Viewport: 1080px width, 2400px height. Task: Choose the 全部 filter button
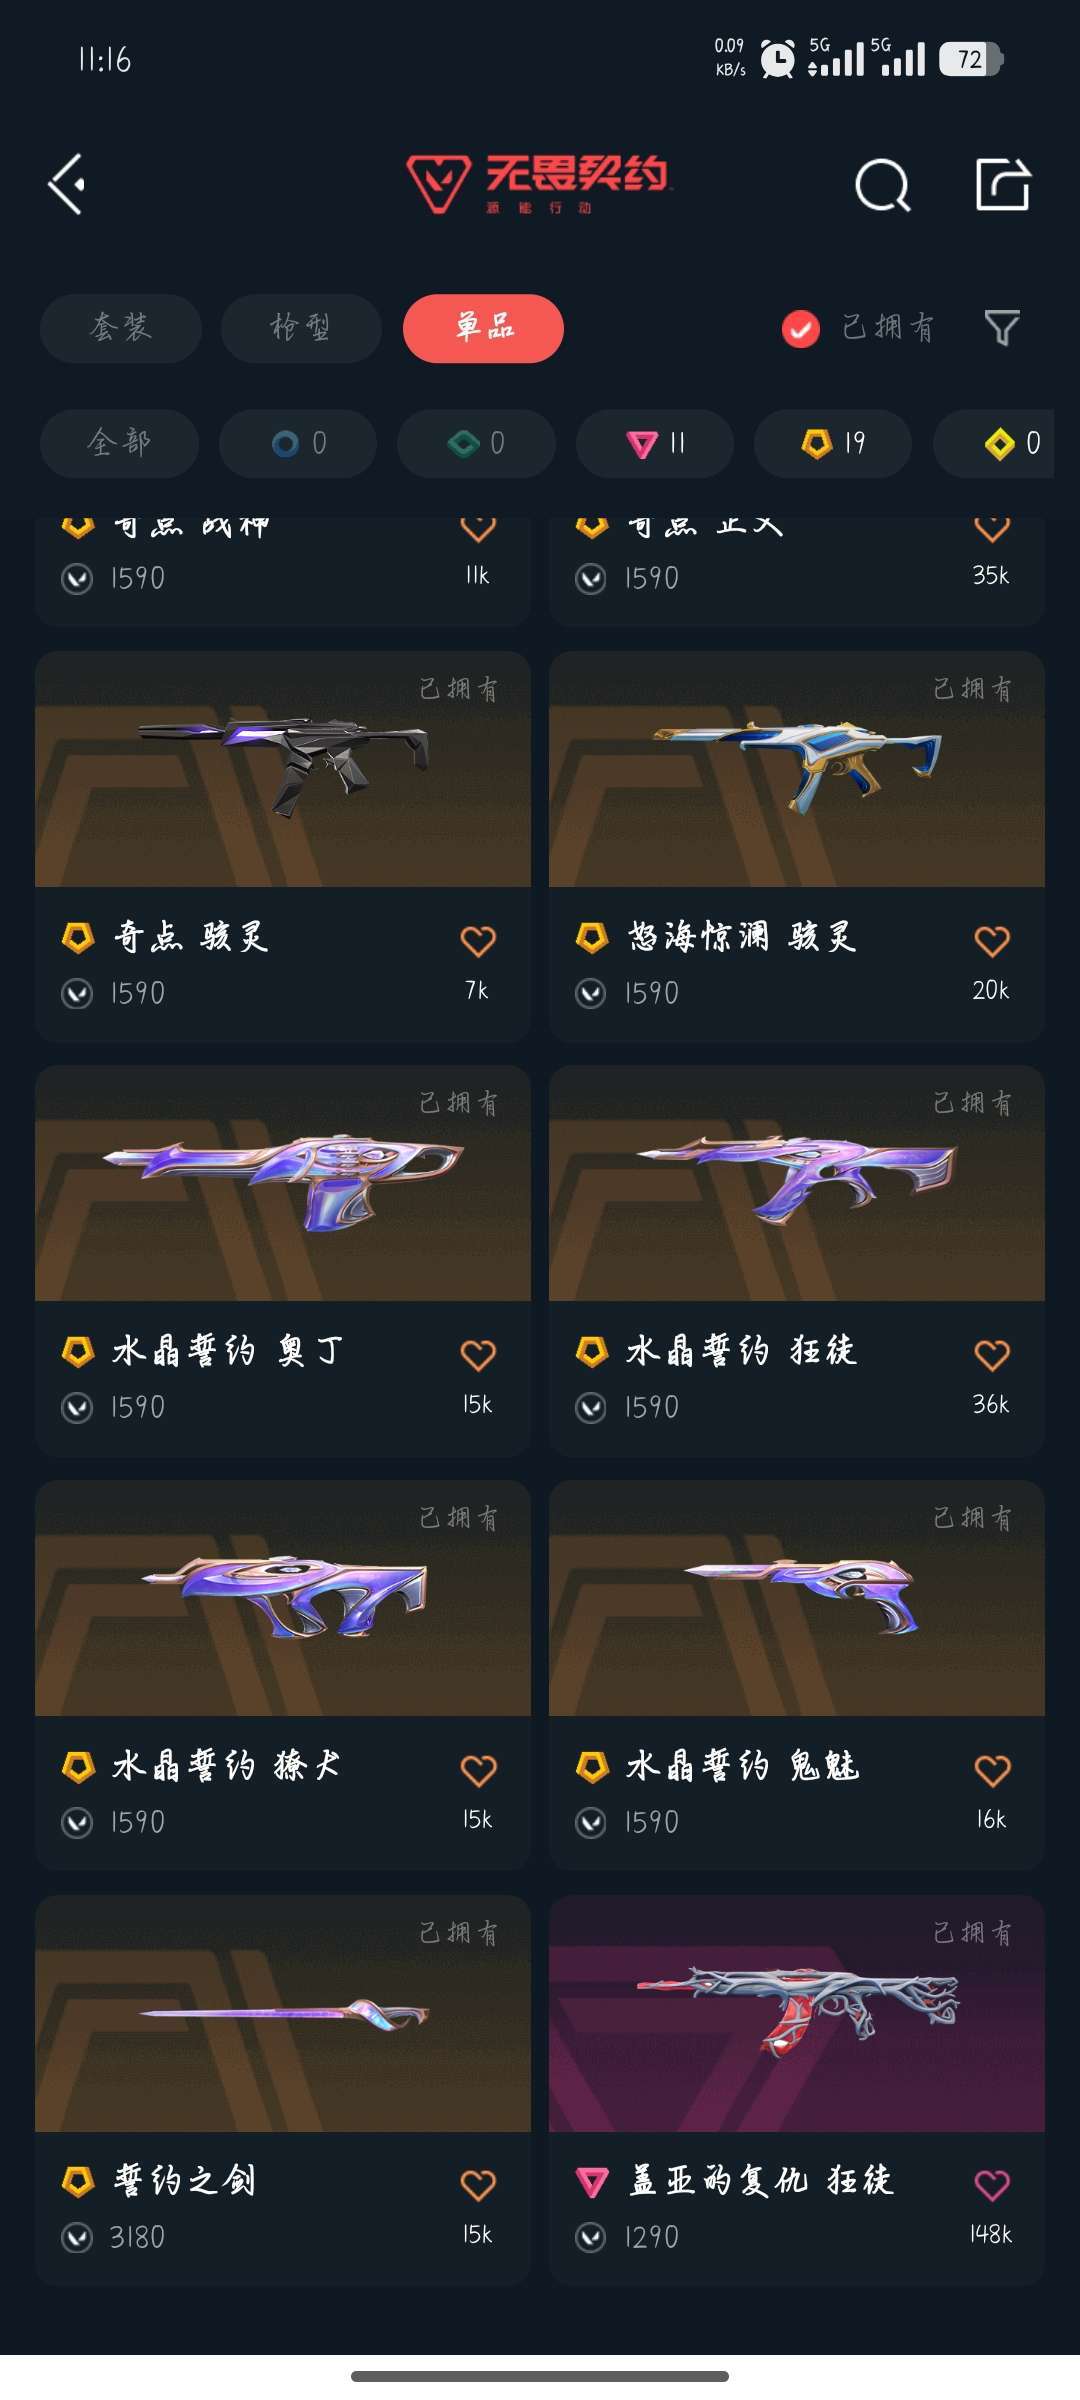[x=119, y=443]
